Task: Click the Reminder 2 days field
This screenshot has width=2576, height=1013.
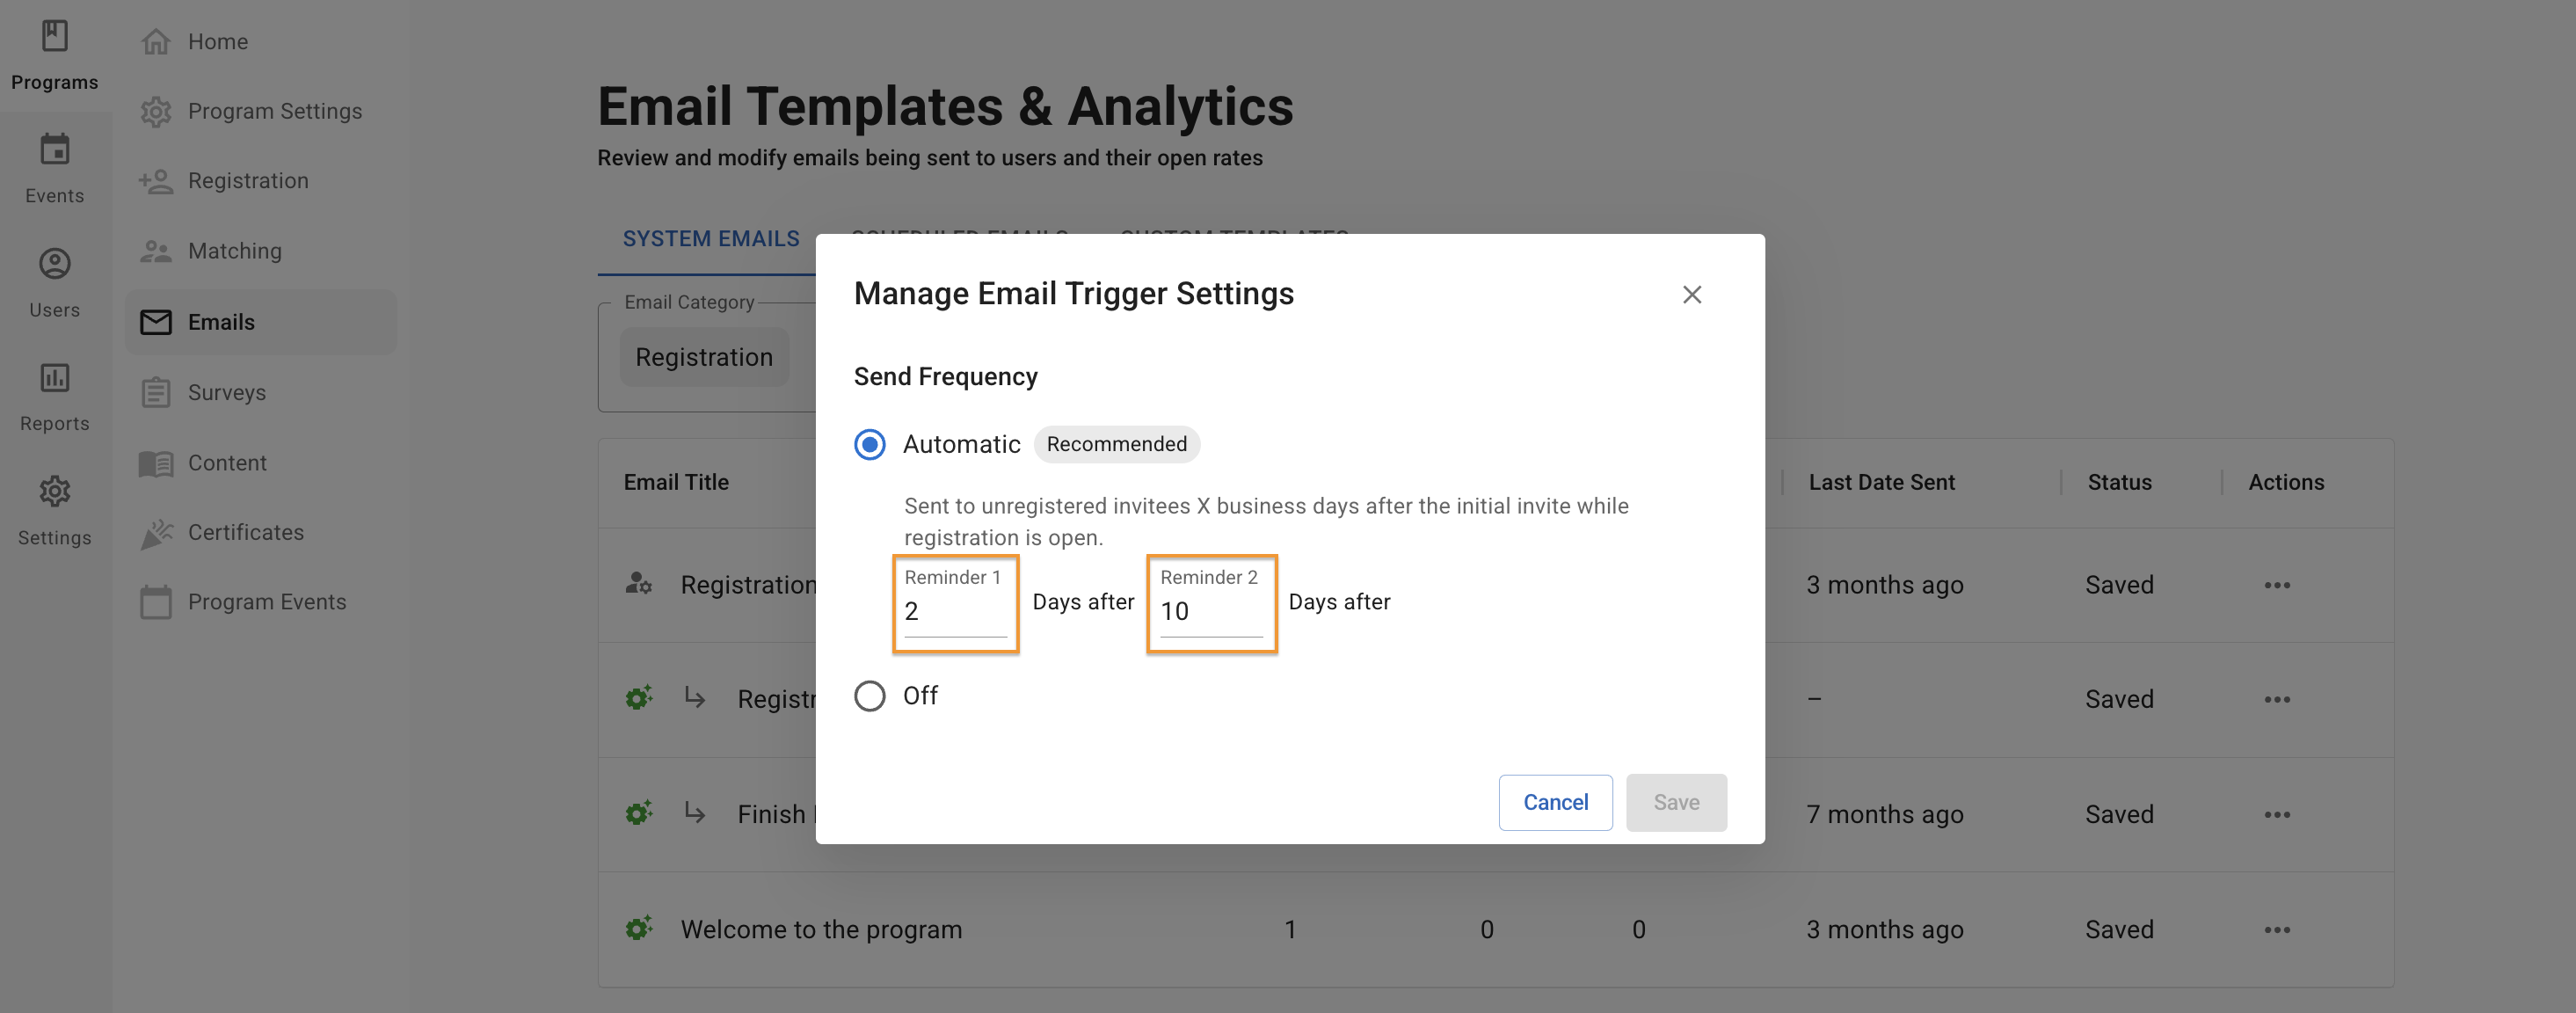Action: coord(1210,611)
